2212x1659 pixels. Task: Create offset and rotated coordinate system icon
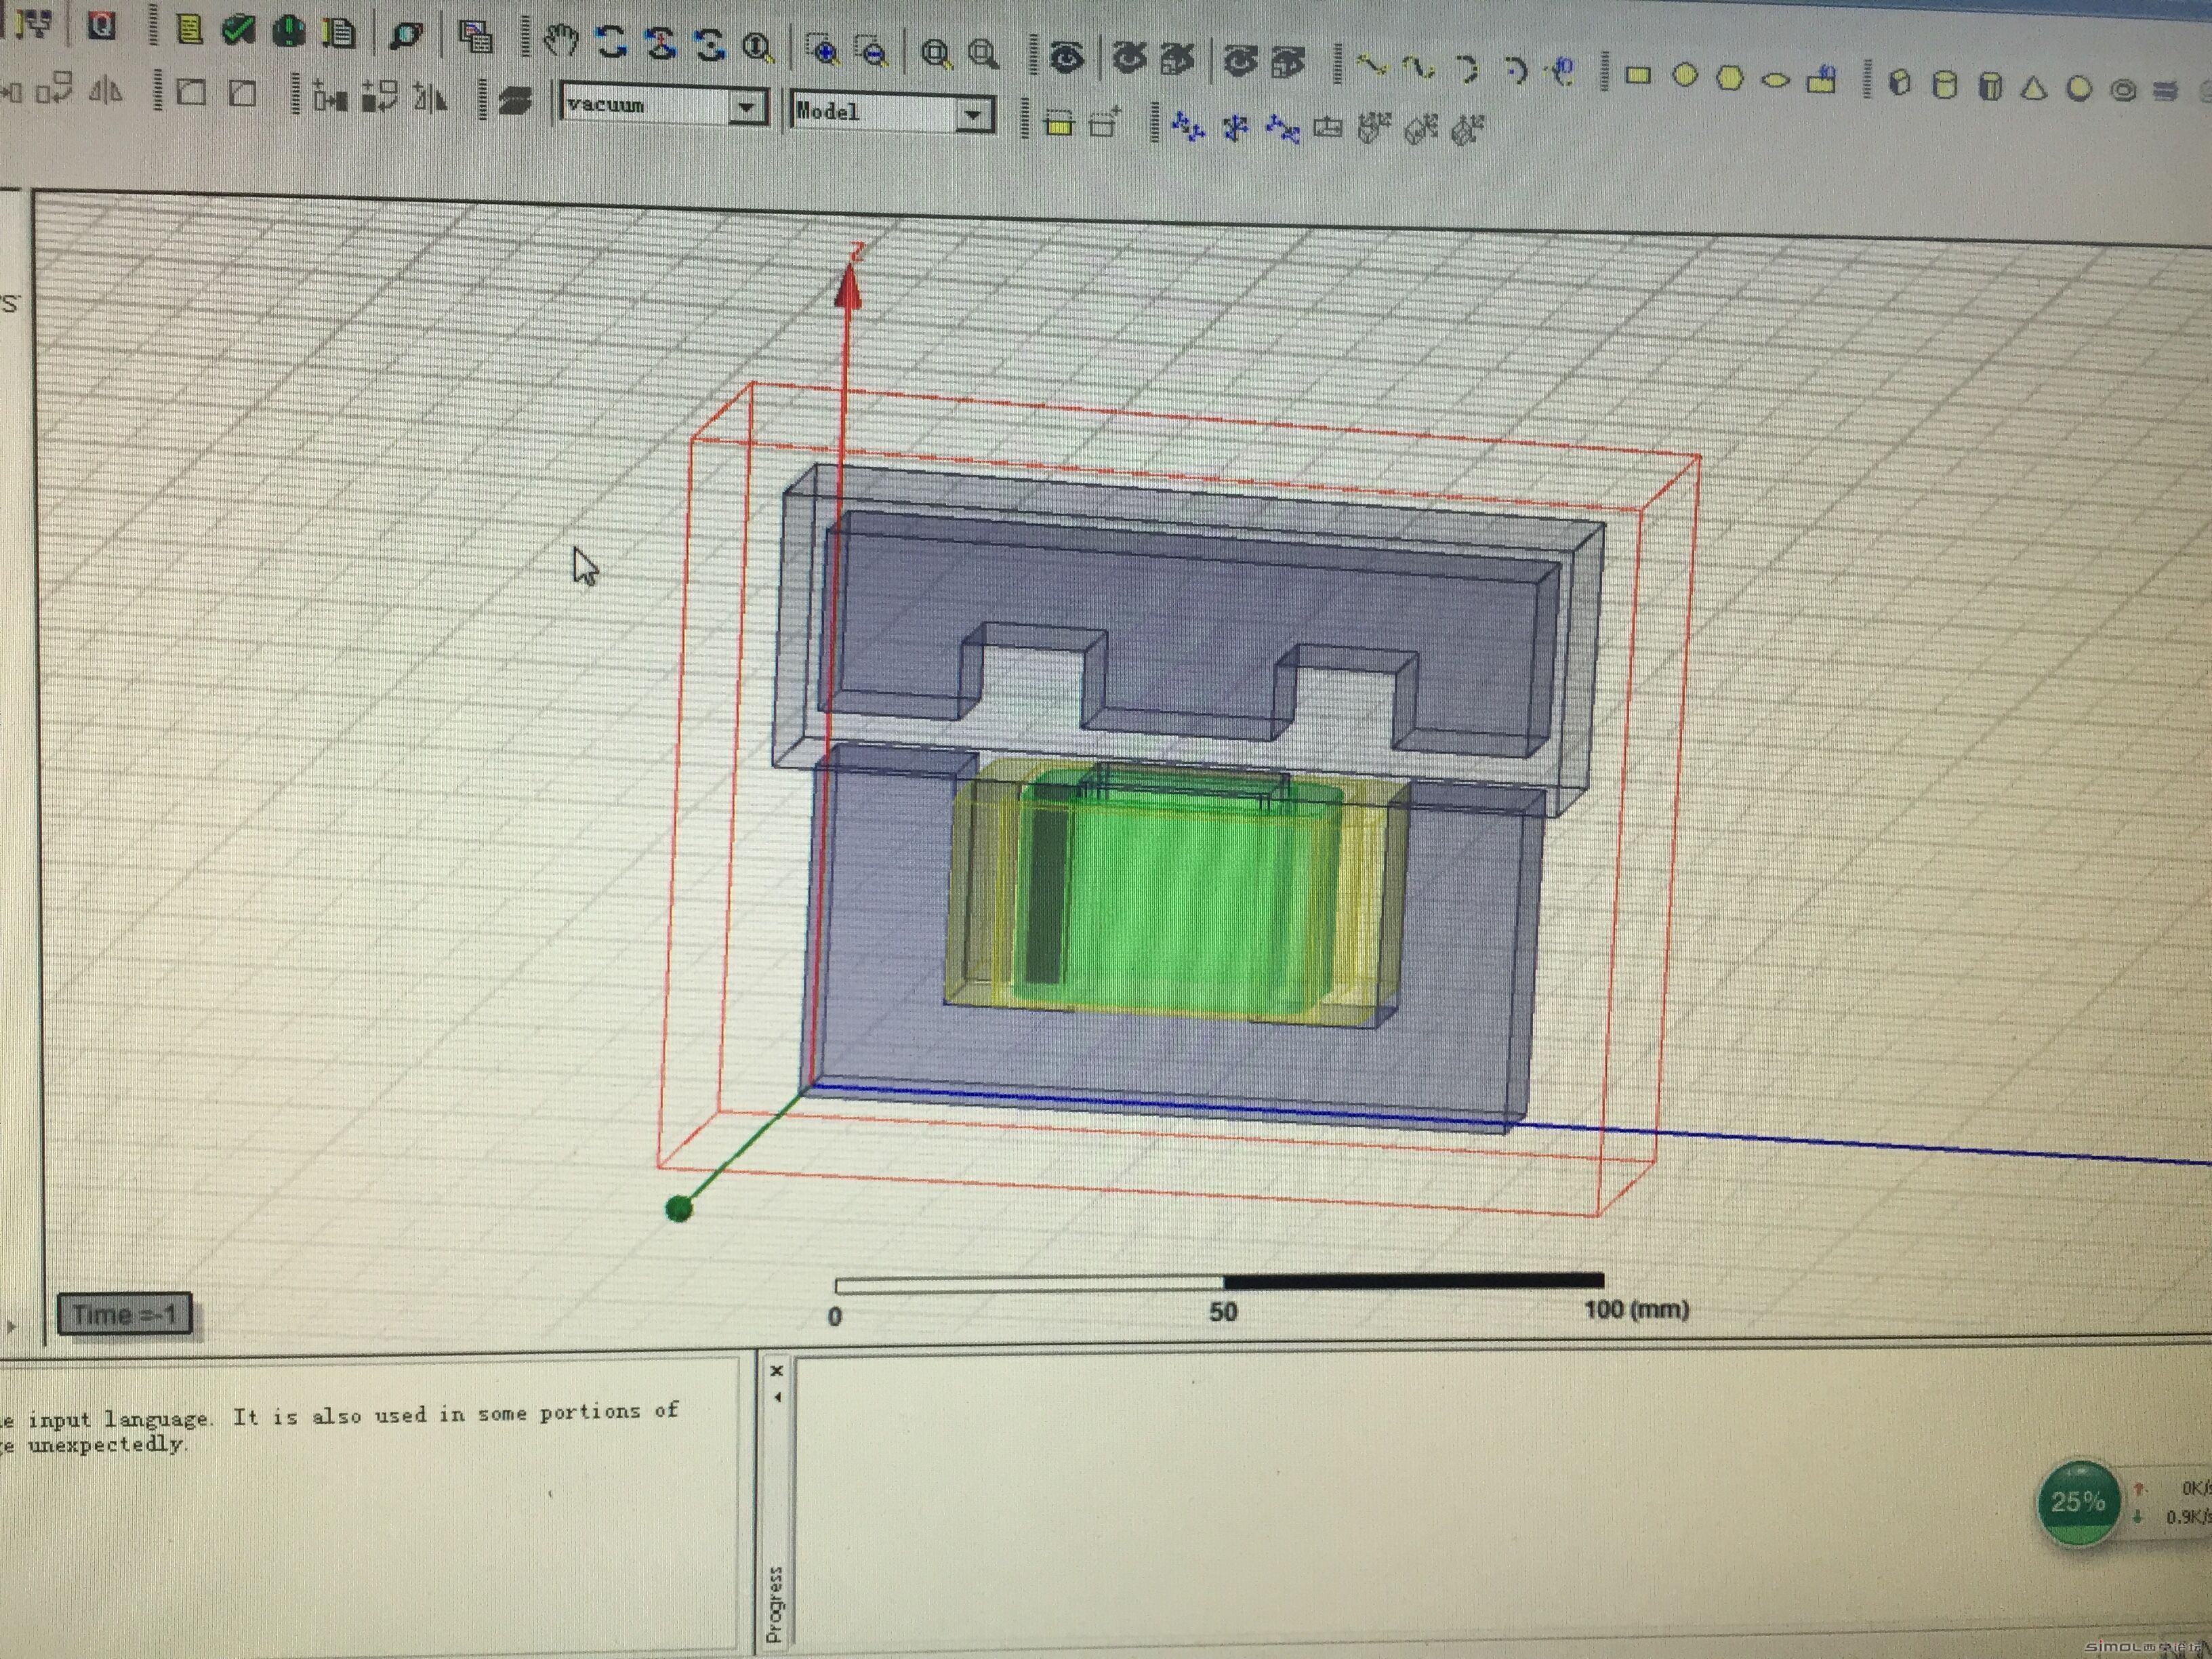[x=1283, y=130]
